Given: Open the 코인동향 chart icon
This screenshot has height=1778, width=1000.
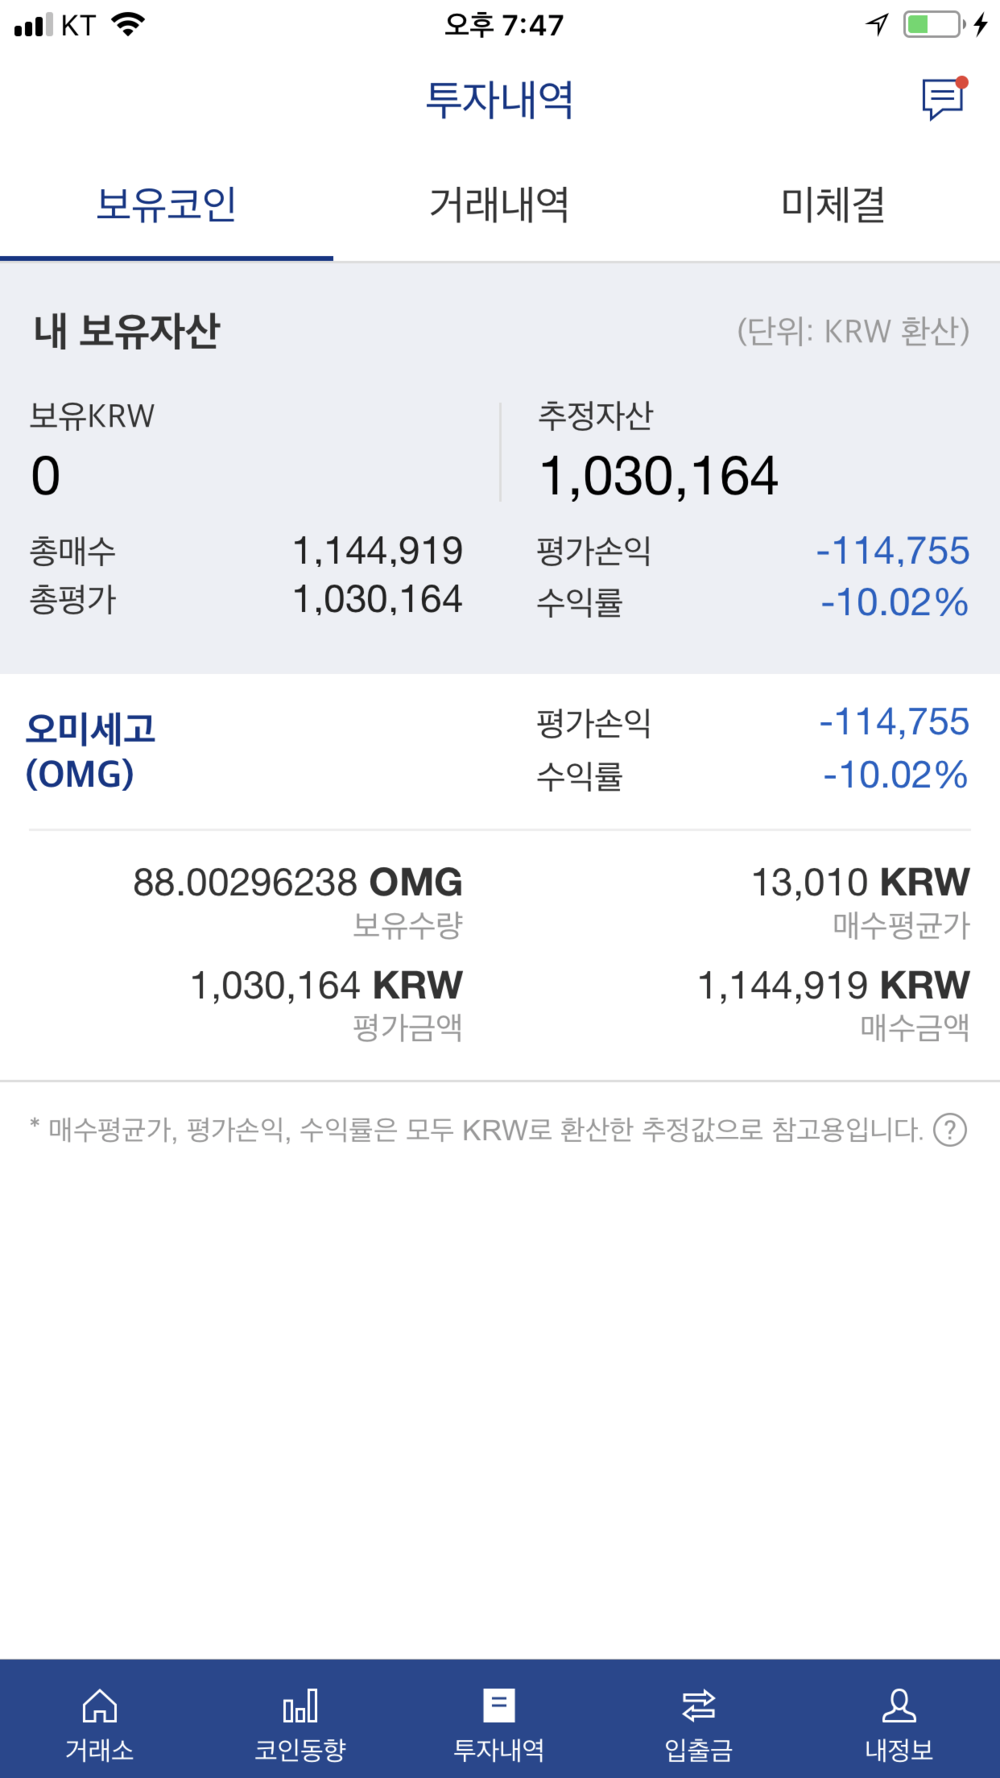Looking at the screenshot, I should (300, 1706).
